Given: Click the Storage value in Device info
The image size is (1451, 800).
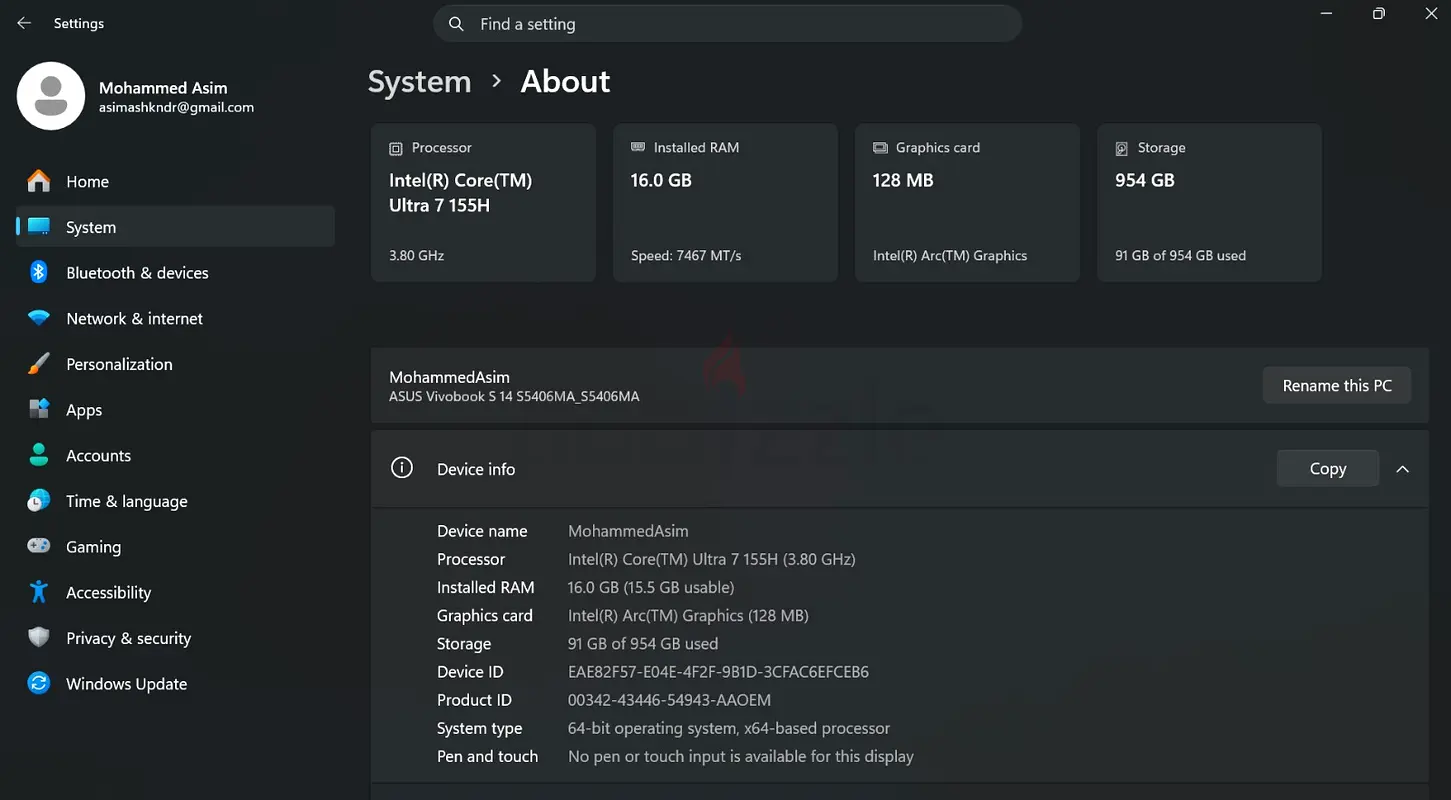Looking at the screenshot, I should pos(643,643).
